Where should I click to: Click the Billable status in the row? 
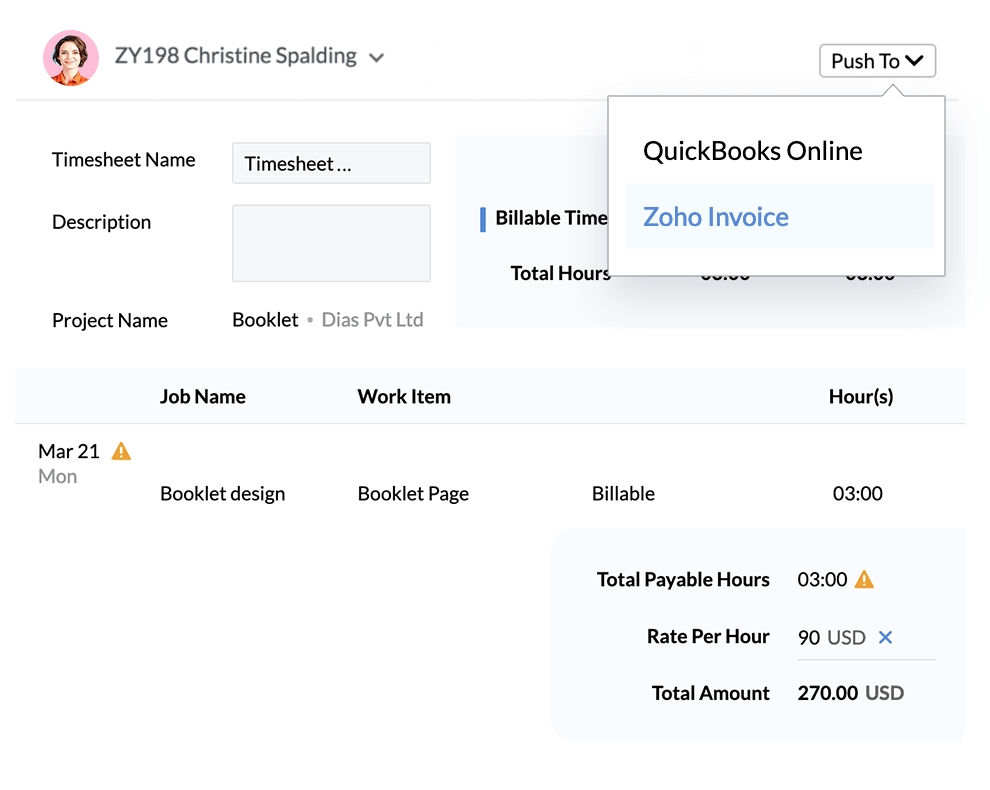point(623,494)
